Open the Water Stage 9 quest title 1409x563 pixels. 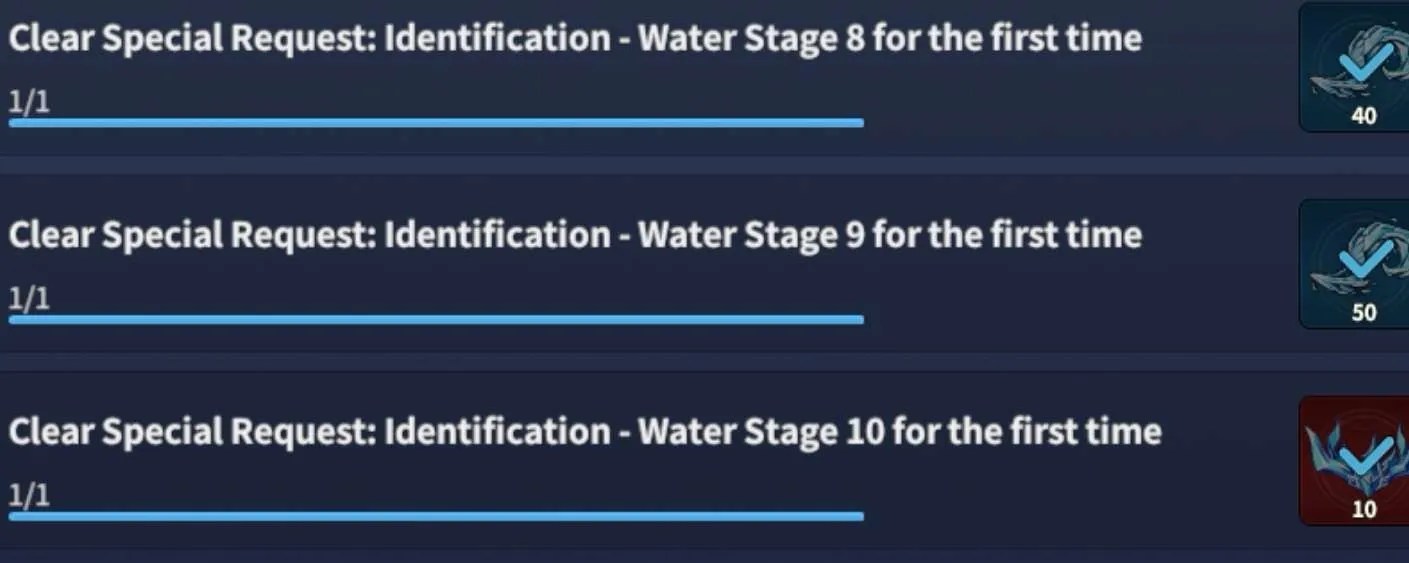tap(575, 236)
